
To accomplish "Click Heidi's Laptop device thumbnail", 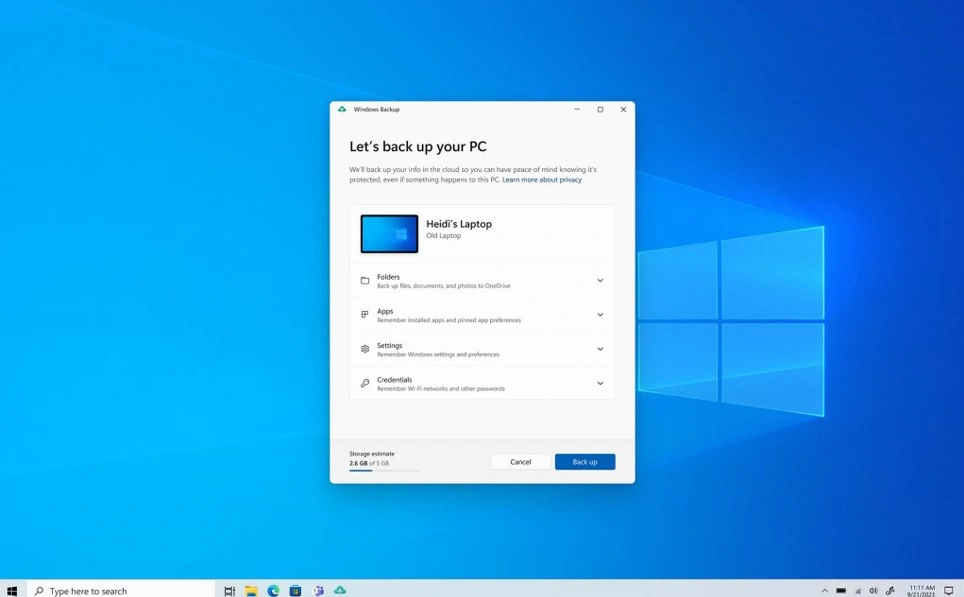I will click(389, 234).
